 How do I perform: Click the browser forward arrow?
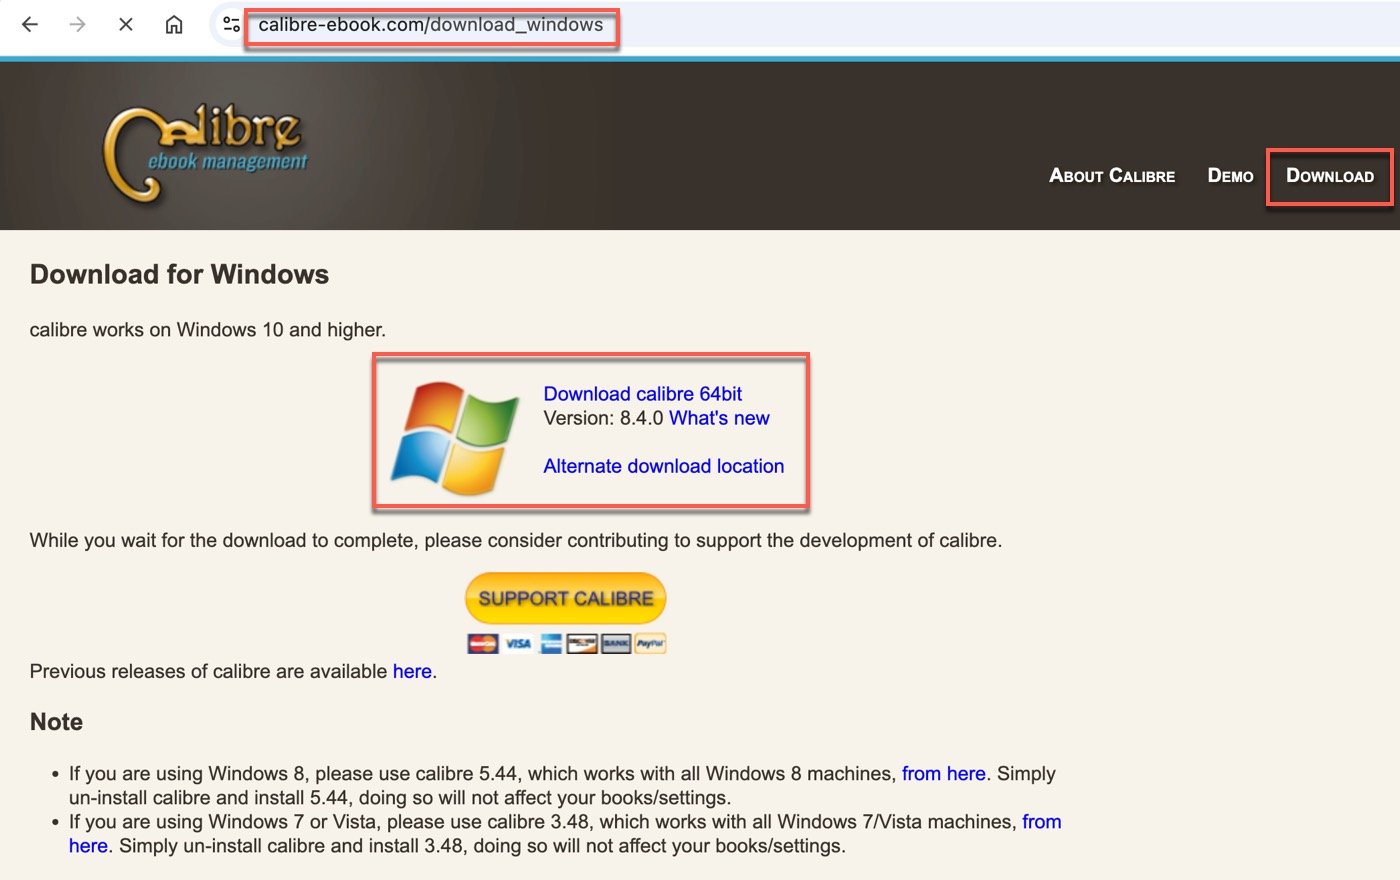78,25
